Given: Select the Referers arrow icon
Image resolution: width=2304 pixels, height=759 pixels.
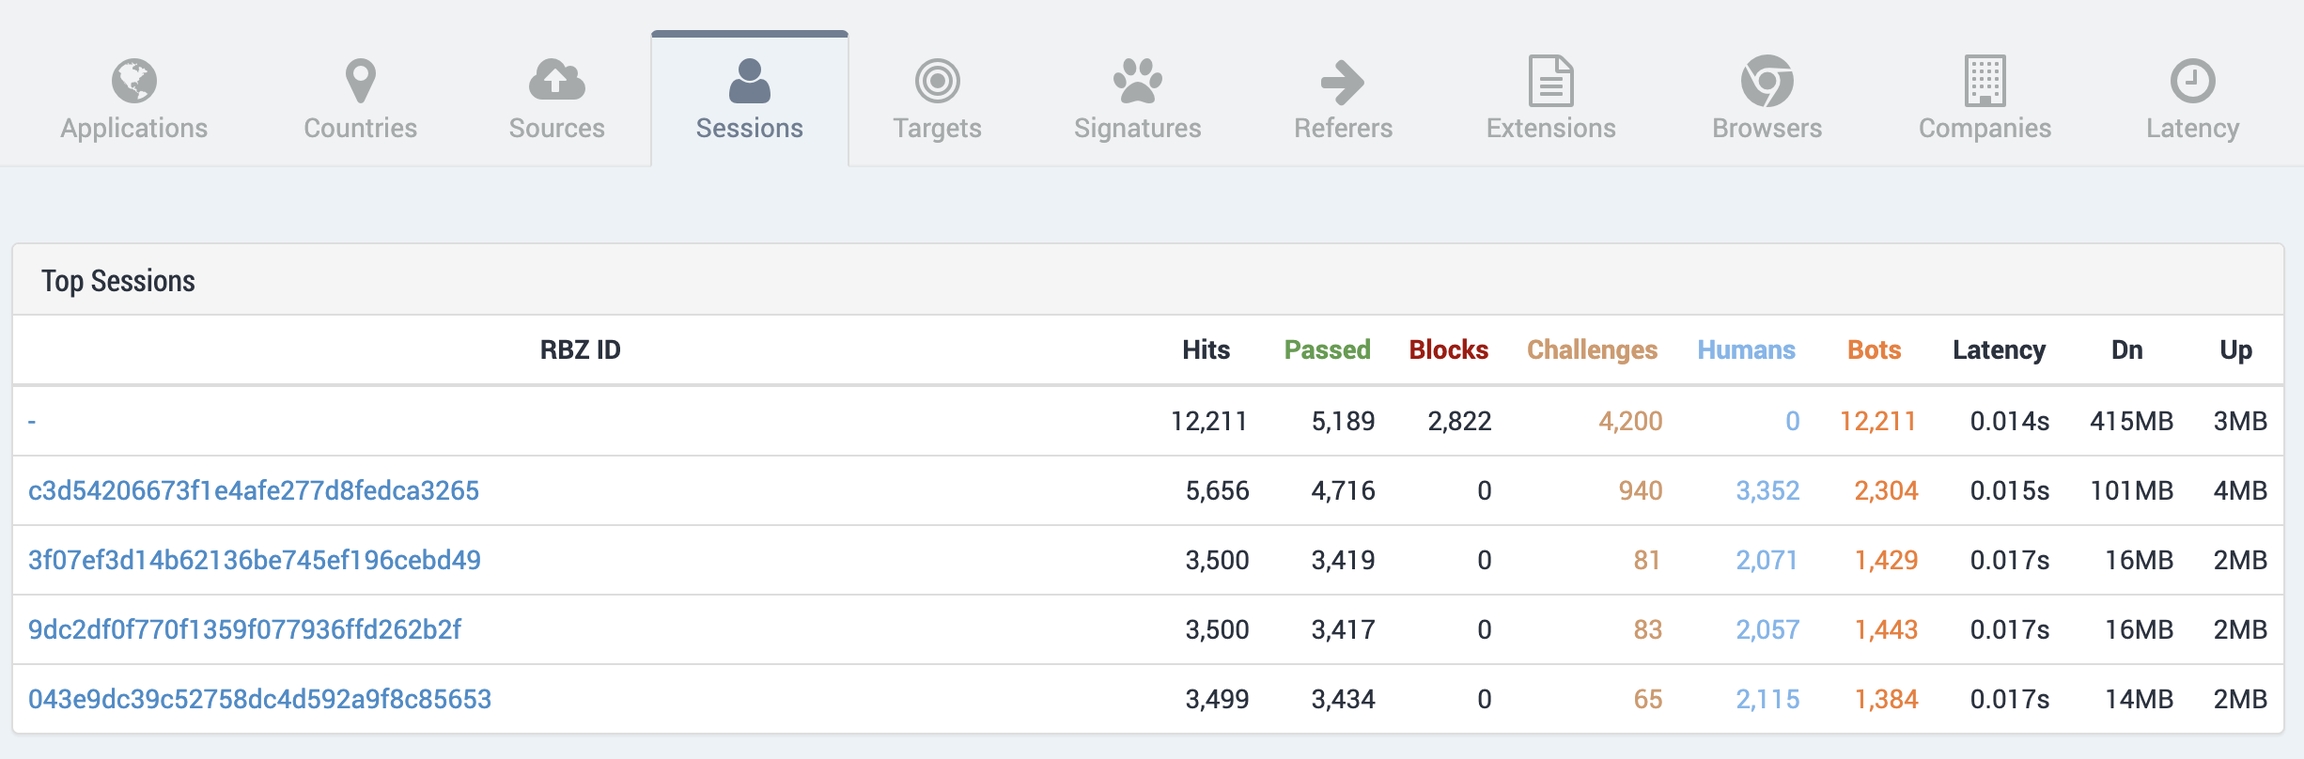Looking at the screenshot, I should pos(1342,82).
